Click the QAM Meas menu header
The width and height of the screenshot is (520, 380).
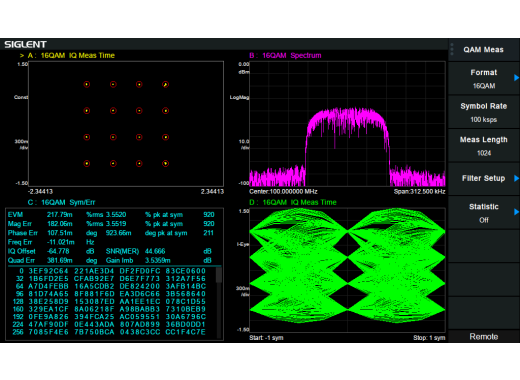[x=483, y=50]
